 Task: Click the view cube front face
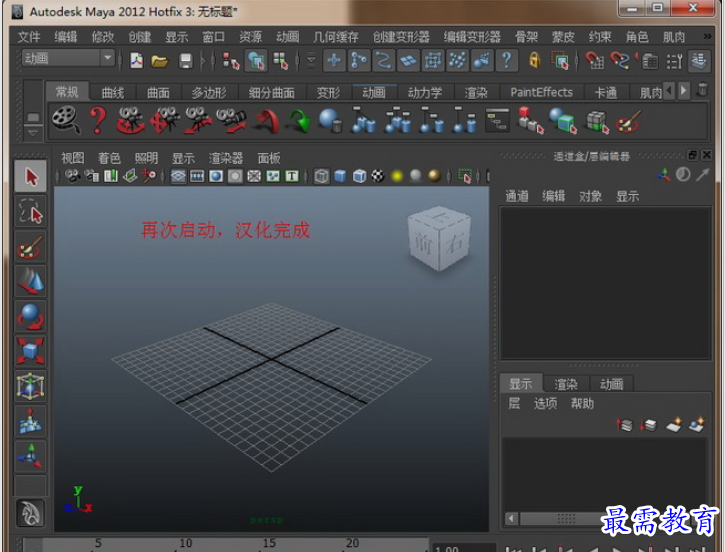[x=424, y=245]
